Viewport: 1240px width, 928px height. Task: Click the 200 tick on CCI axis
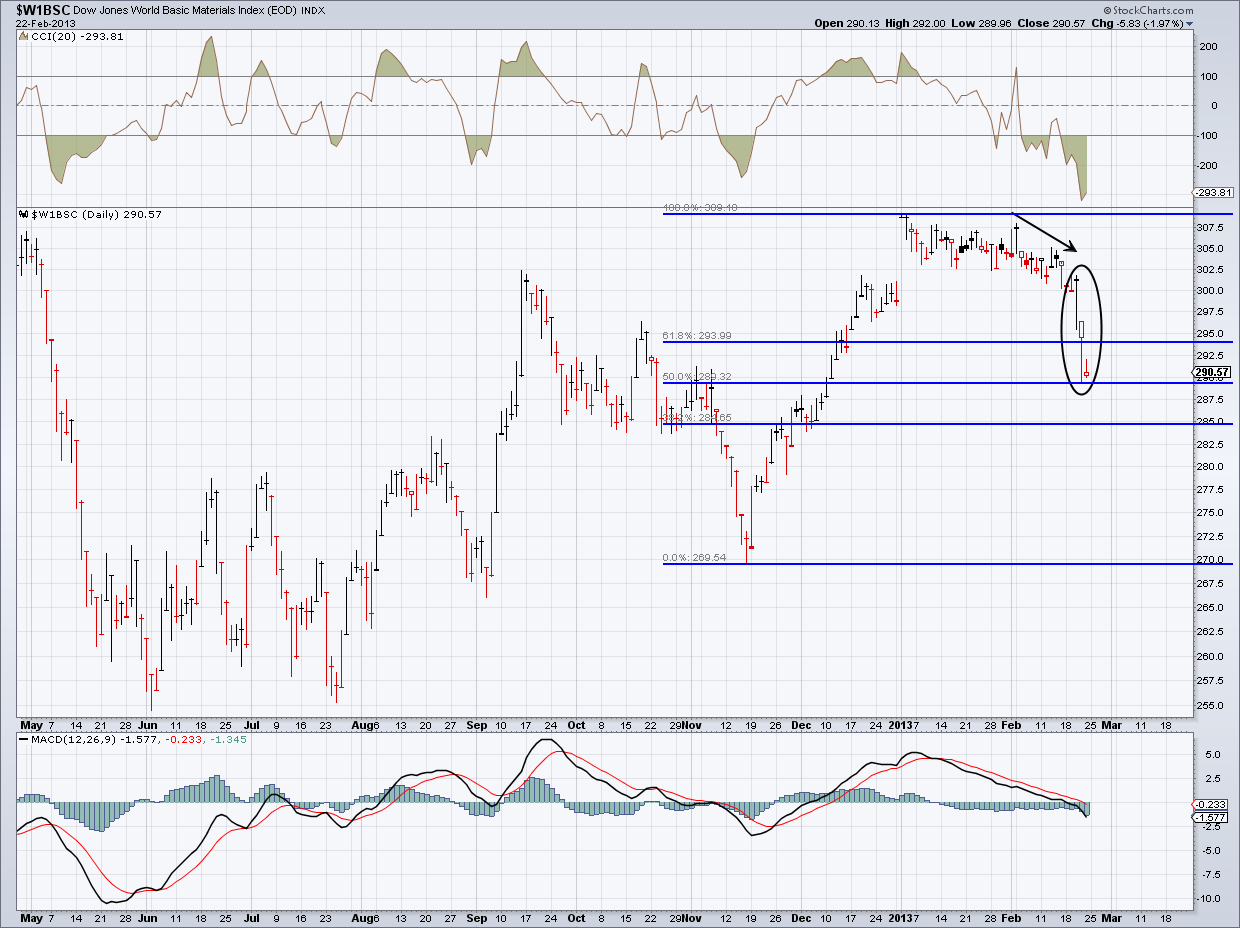pyautogui.click(x=1207, y=46)
